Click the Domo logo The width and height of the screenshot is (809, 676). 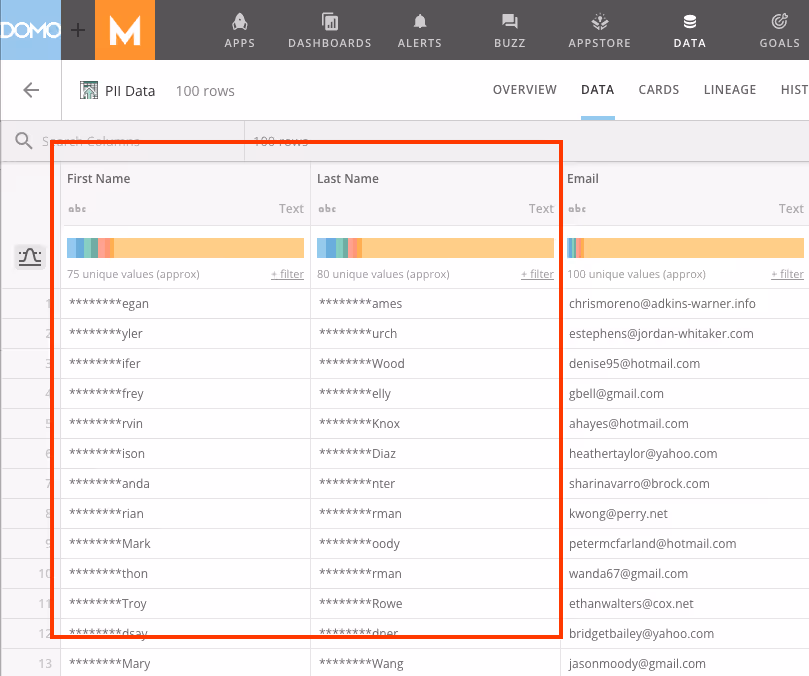(30, 30)
